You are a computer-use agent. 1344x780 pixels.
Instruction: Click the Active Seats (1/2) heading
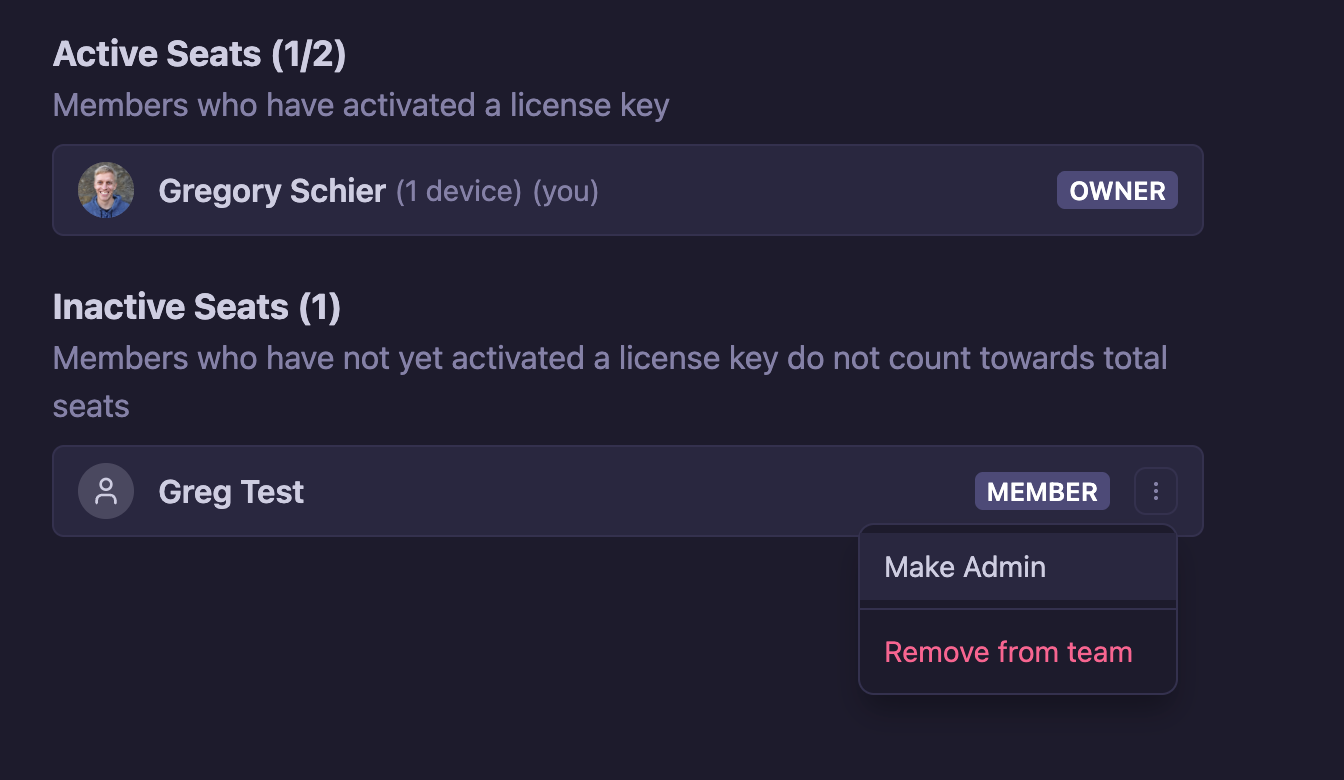click(200, 55)
